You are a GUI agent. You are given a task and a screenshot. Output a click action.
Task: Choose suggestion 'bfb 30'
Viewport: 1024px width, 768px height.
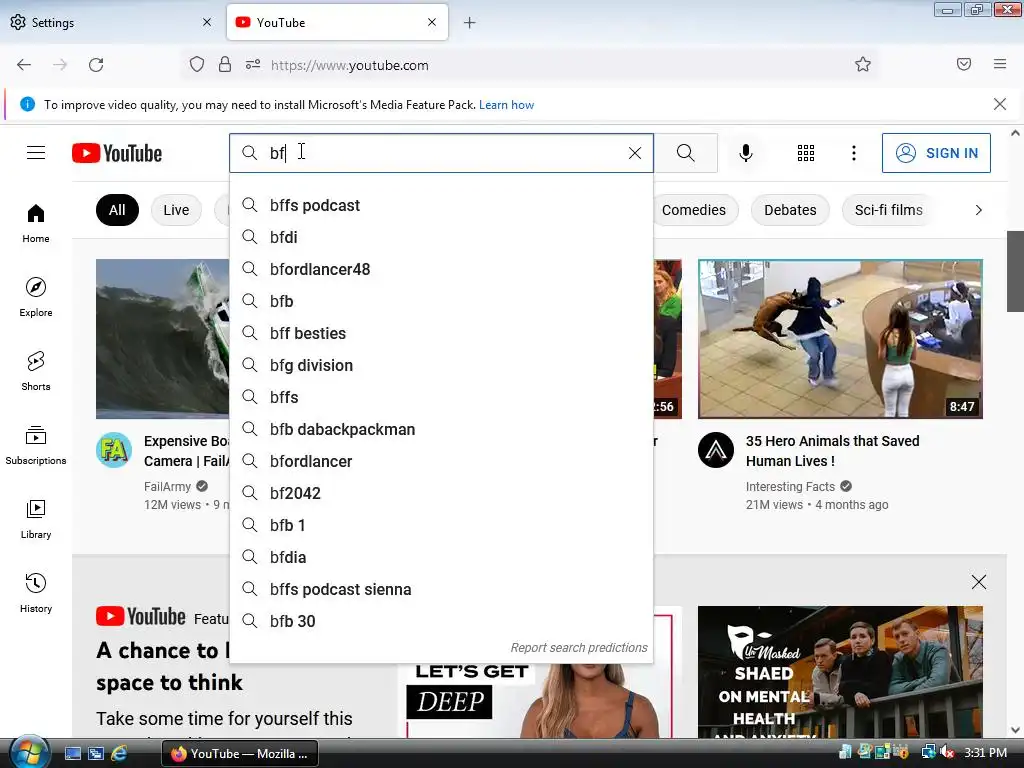tap(441, 621)
